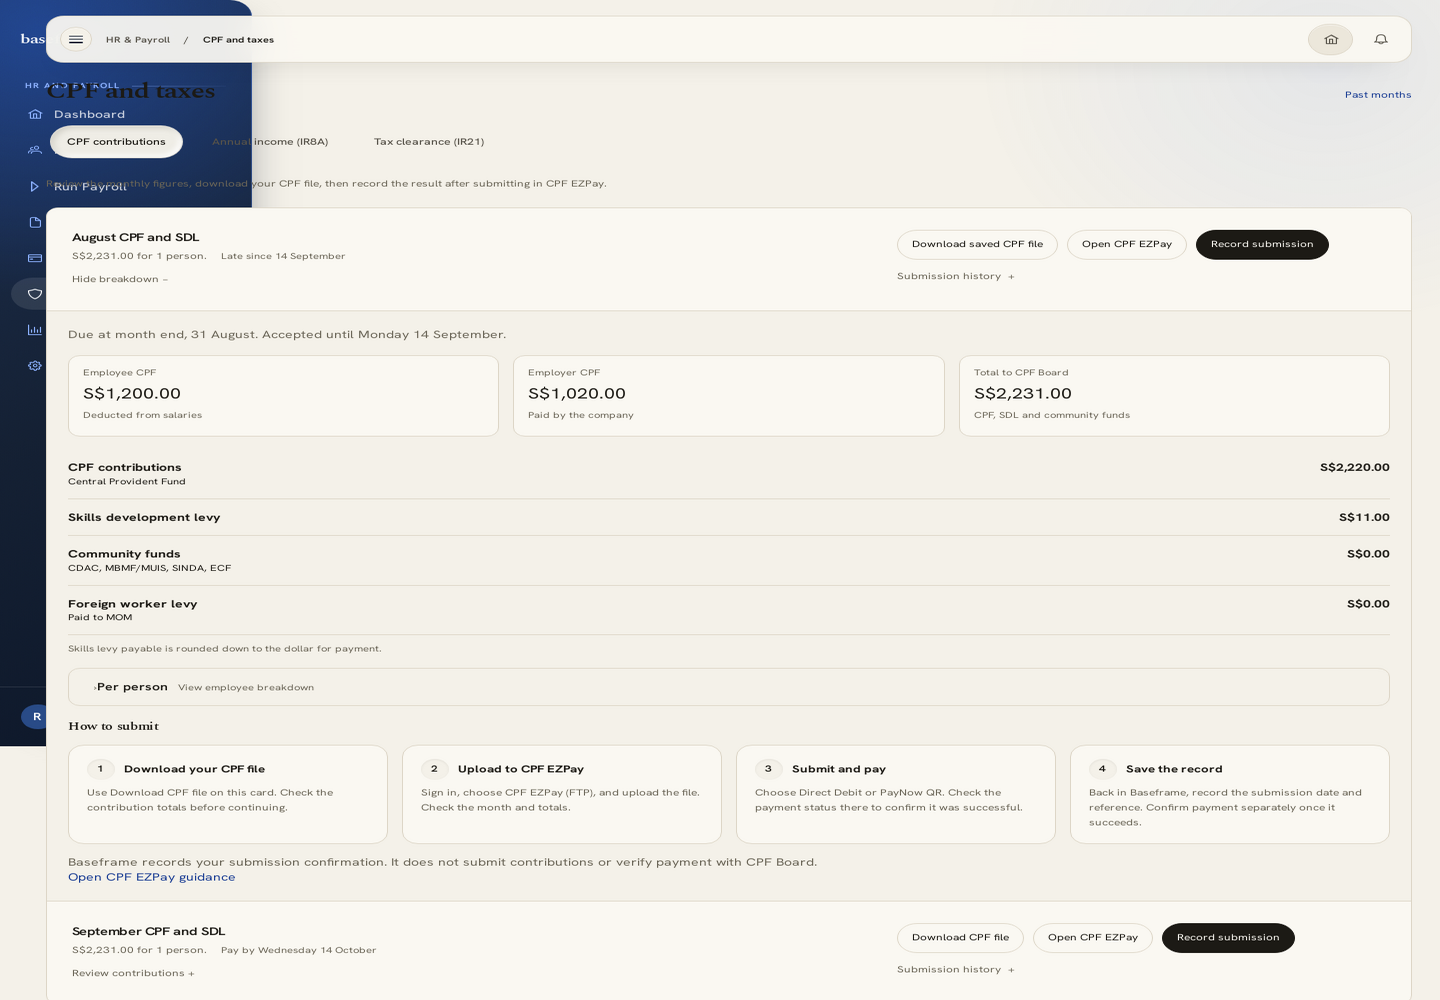Open the home button in the top bar

point(1330,40)
